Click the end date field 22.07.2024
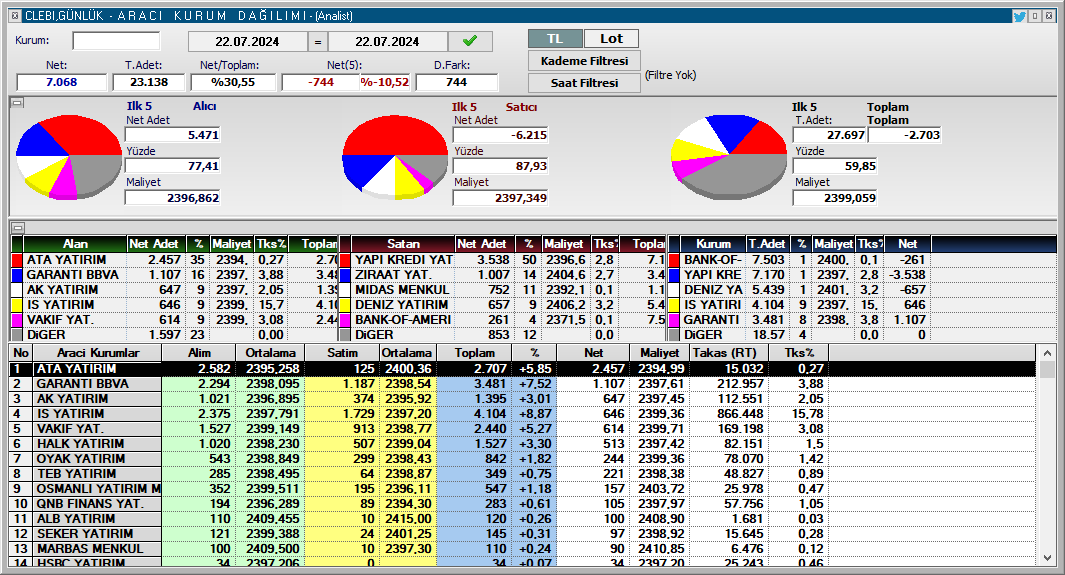Screen dimensions: 1065x575 pos(387,41)
